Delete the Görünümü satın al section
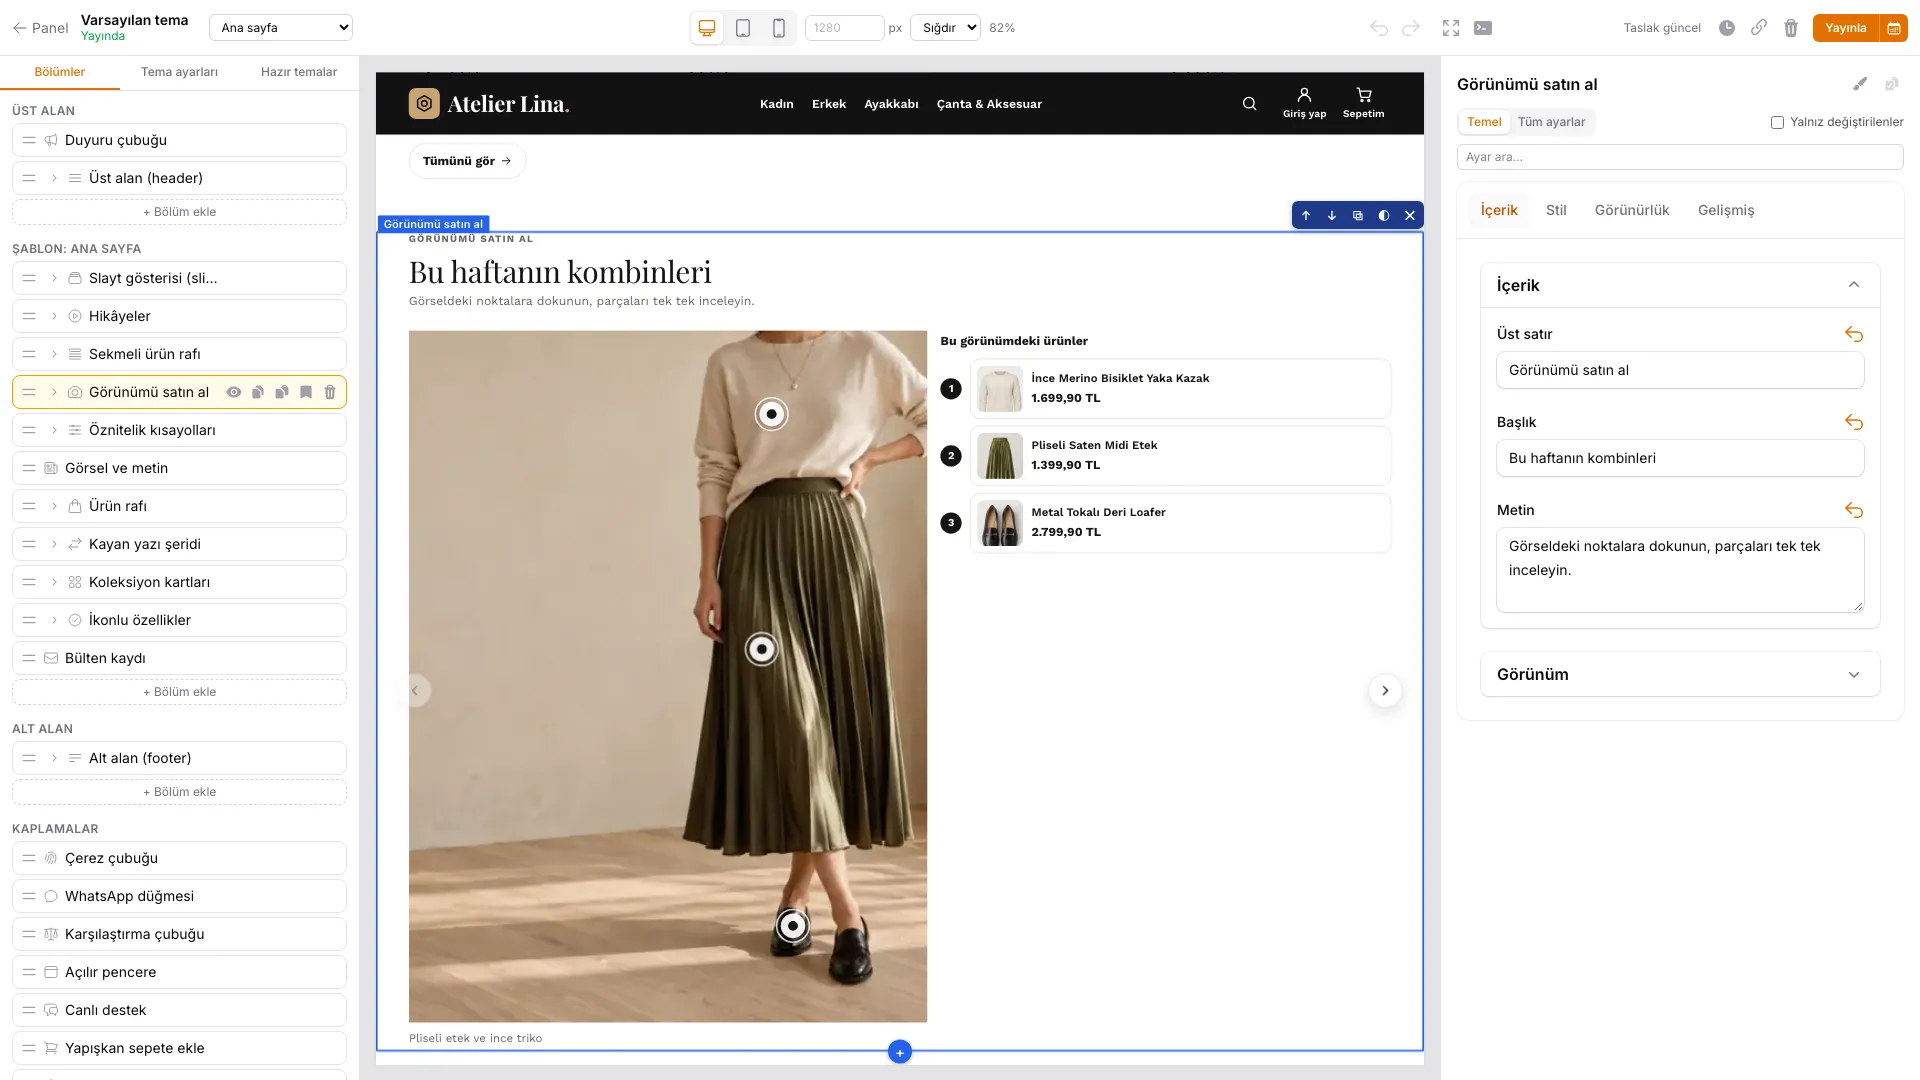Viewport: 1920px width, 1080px height. pos(330,392)
